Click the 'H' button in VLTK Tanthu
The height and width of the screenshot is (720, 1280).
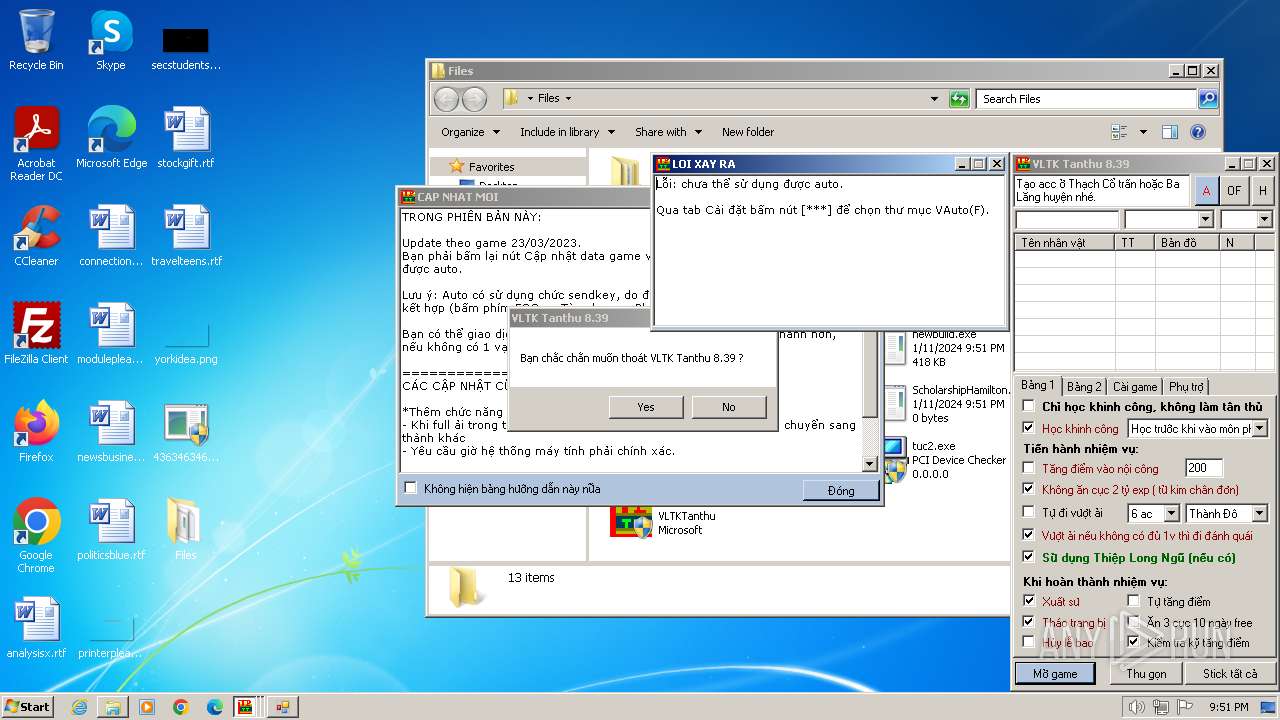point(1263,190)
